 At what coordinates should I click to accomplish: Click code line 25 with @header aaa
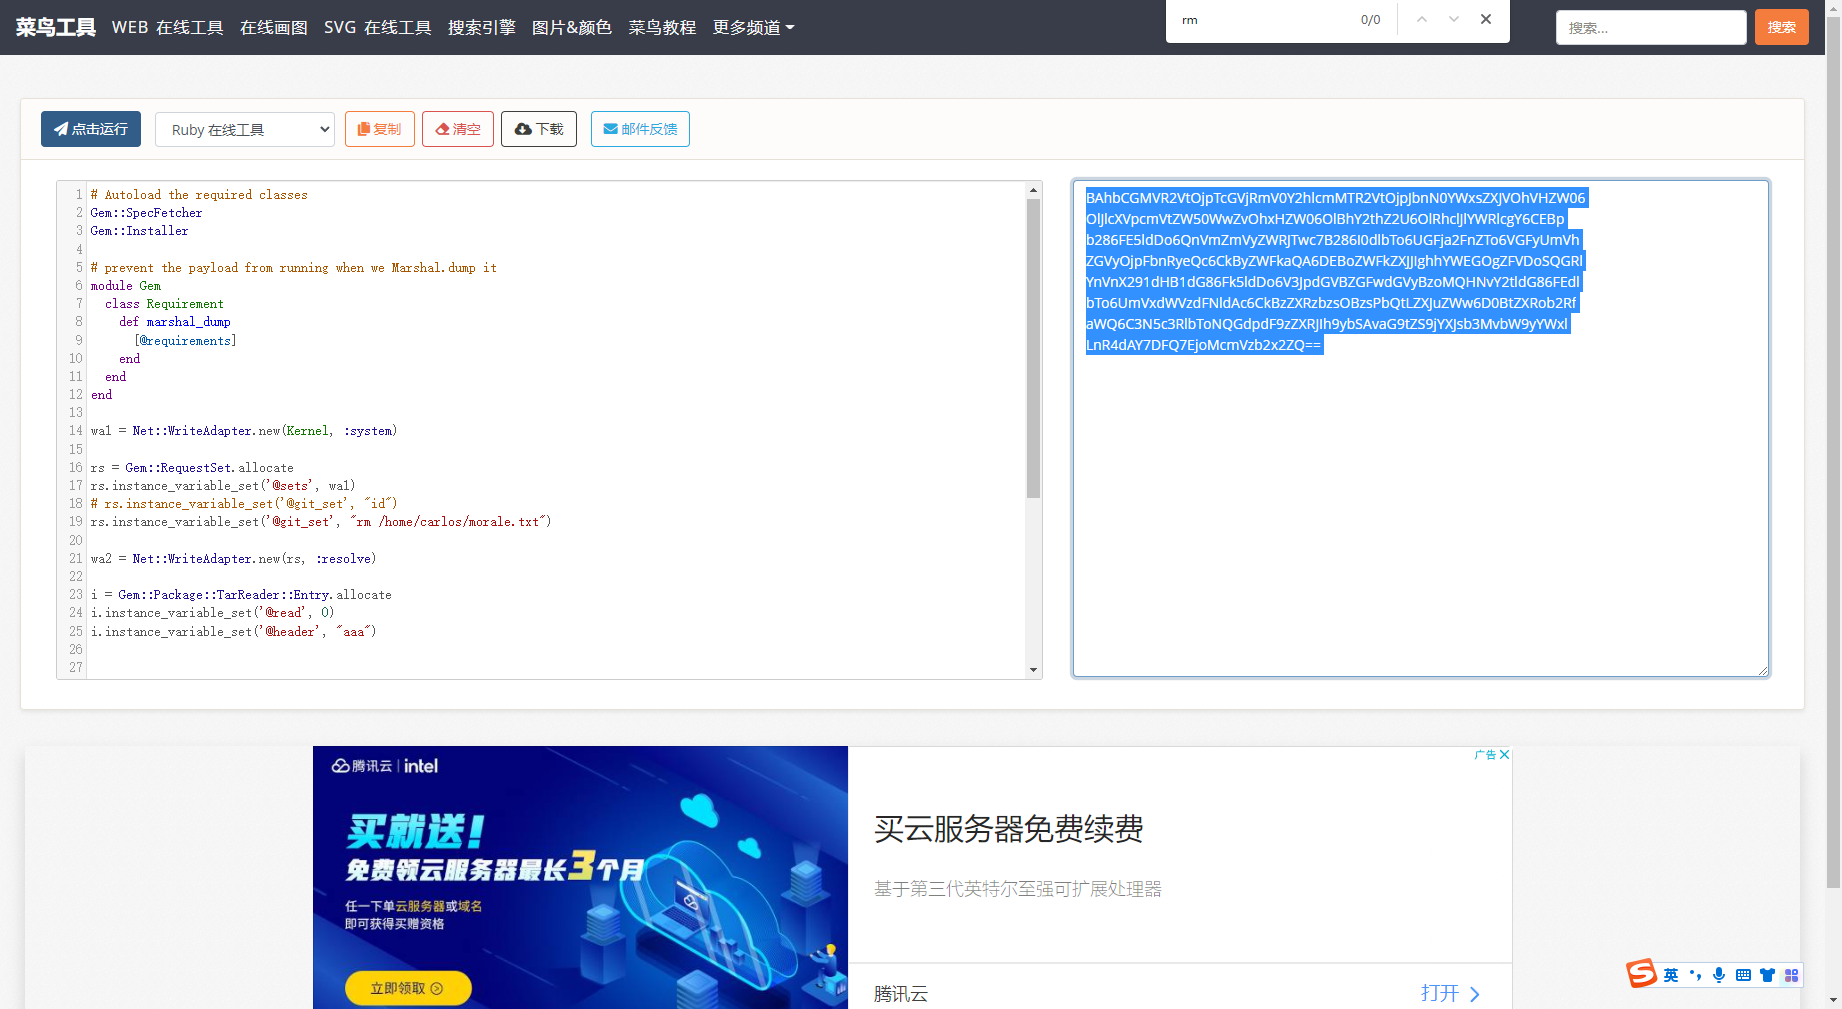coord(233,632)
